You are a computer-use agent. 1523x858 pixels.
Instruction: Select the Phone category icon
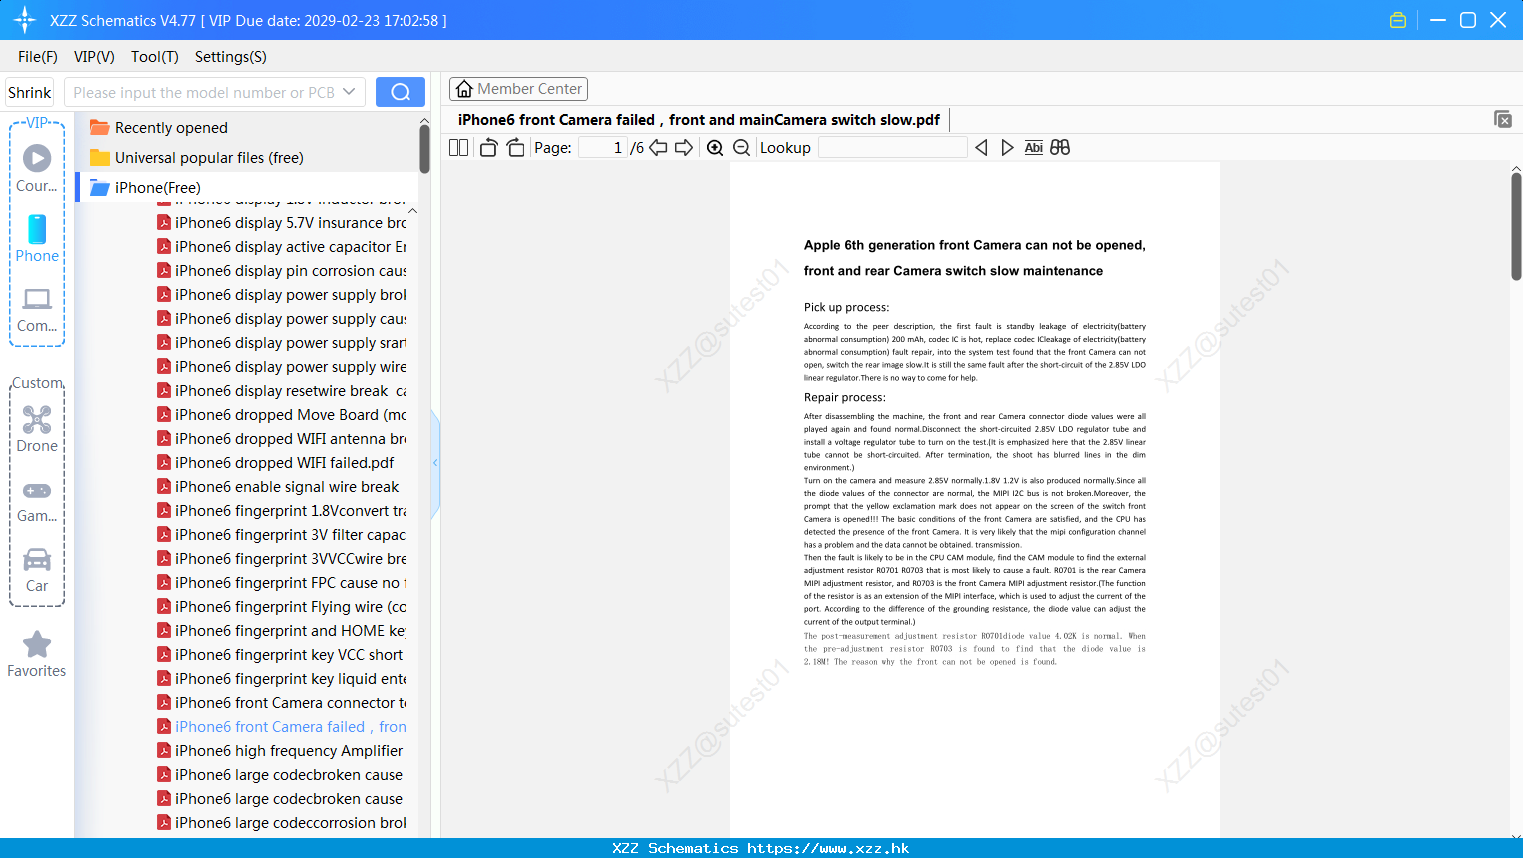coord(37,238)
